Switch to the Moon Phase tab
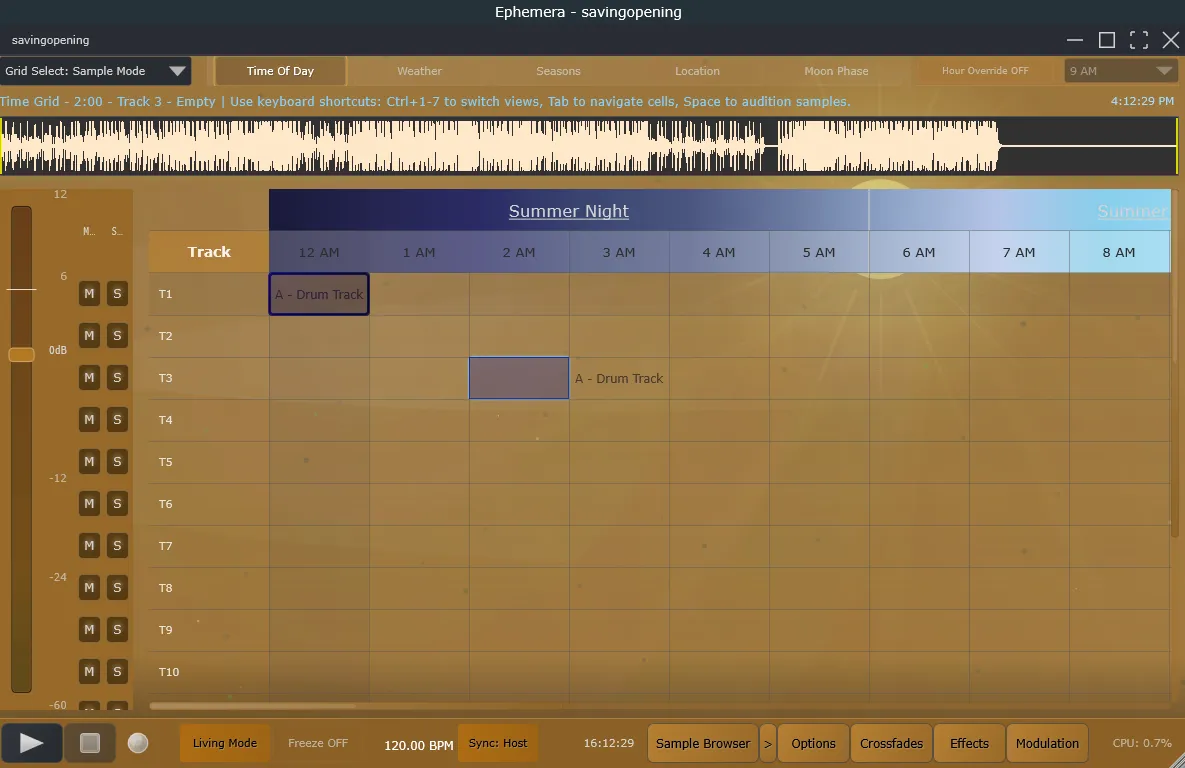 pyautogui.click(x=836, y=71)
